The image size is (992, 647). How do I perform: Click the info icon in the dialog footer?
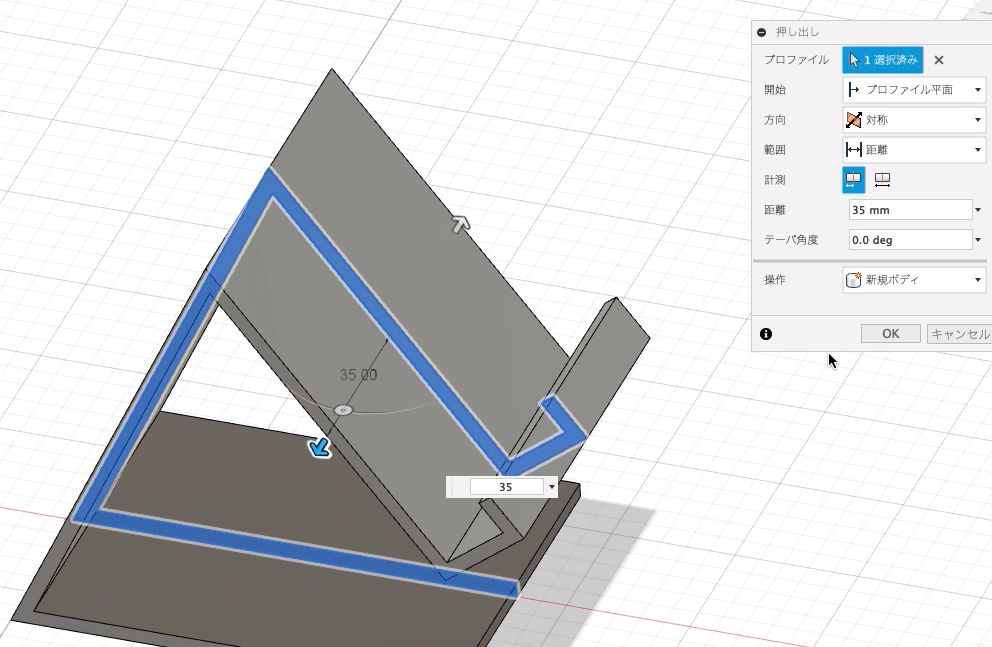[x=766, y=334]
